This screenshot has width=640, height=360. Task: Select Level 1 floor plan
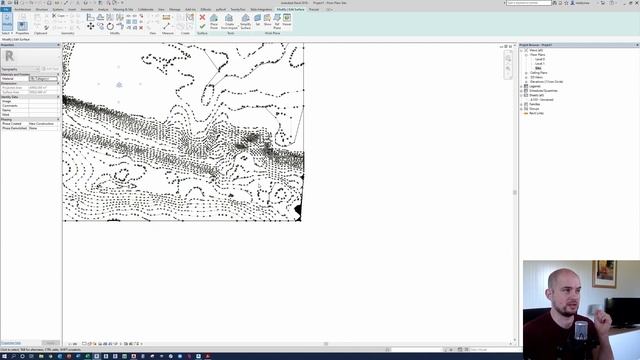[540, 64]
